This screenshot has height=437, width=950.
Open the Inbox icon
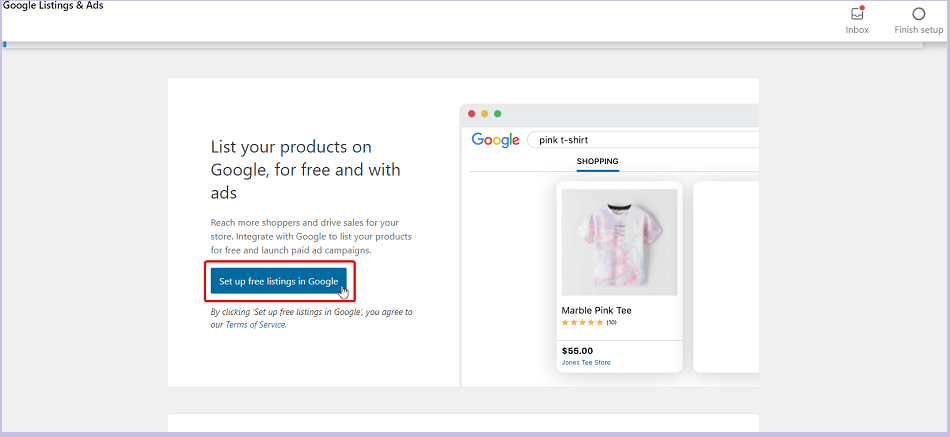tap(857, 14)
